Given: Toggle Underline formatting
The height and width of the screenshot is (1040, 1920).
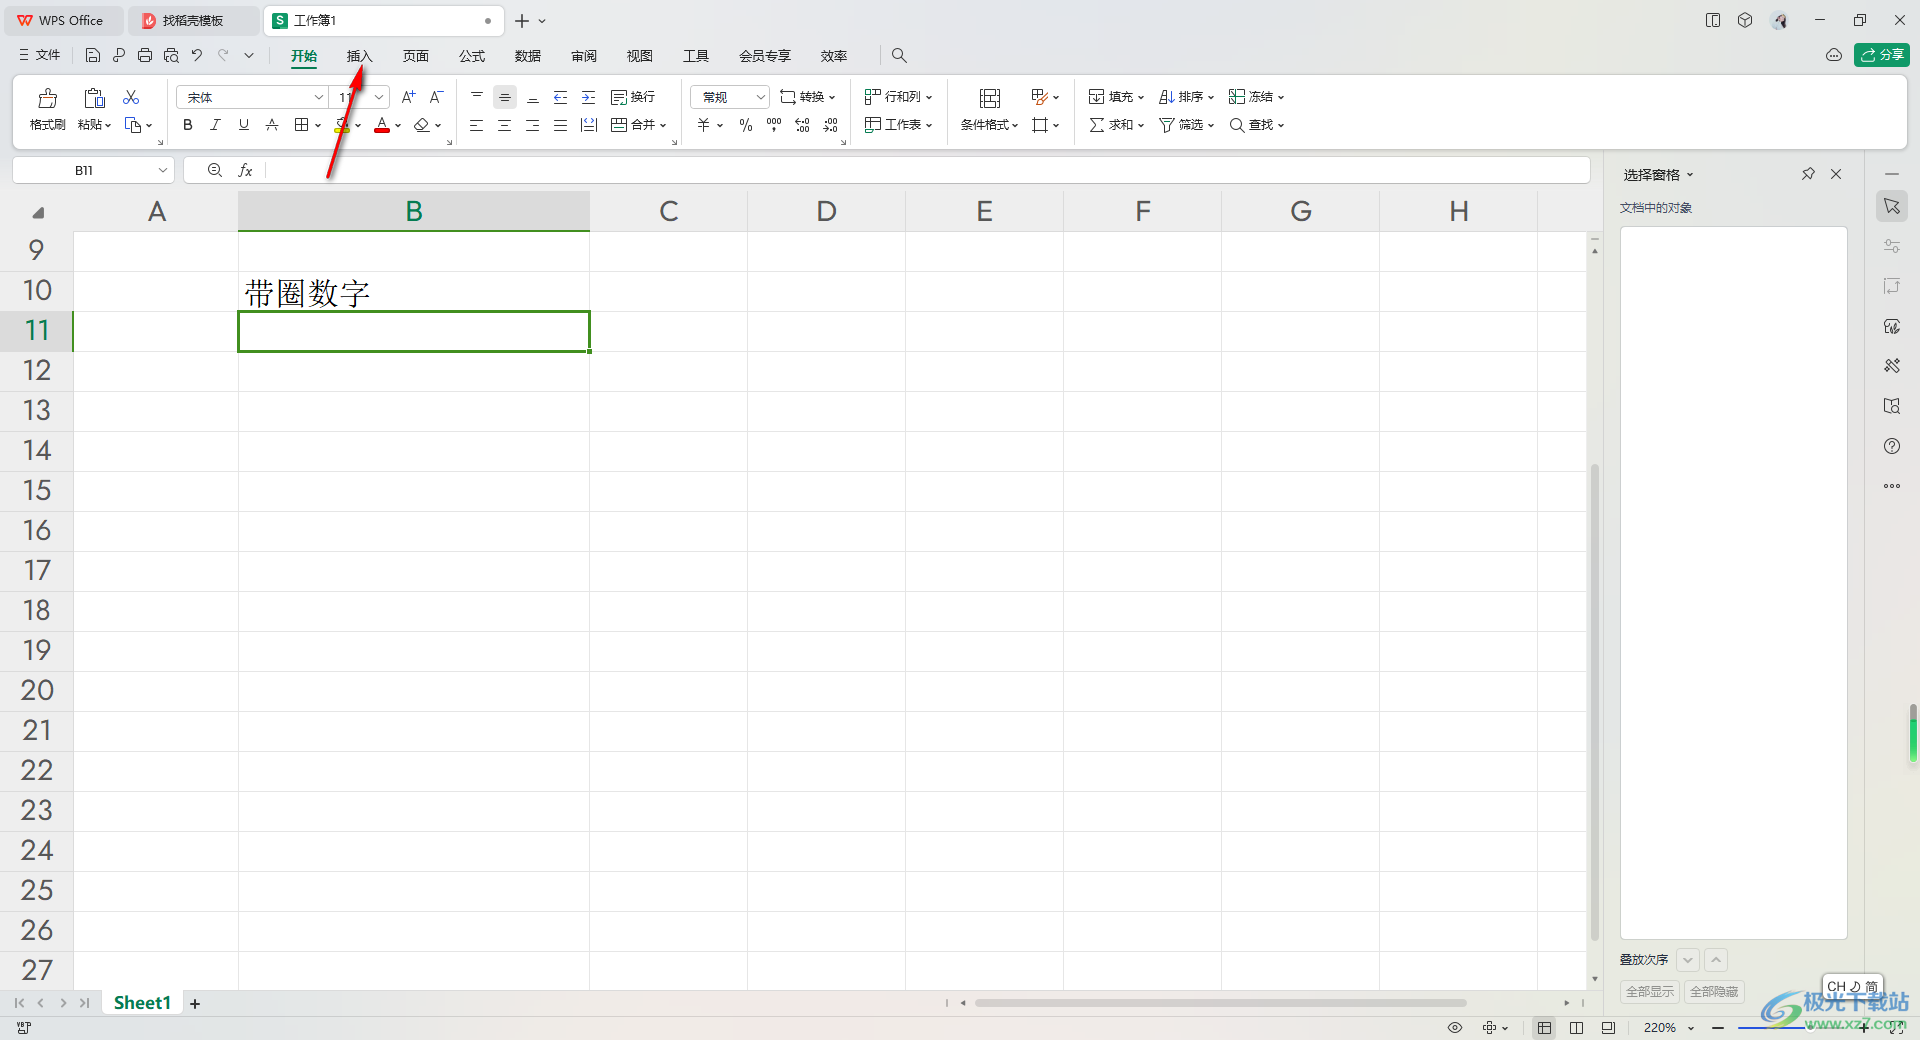Looking at the screenshot, I should [x=243, y=125].
